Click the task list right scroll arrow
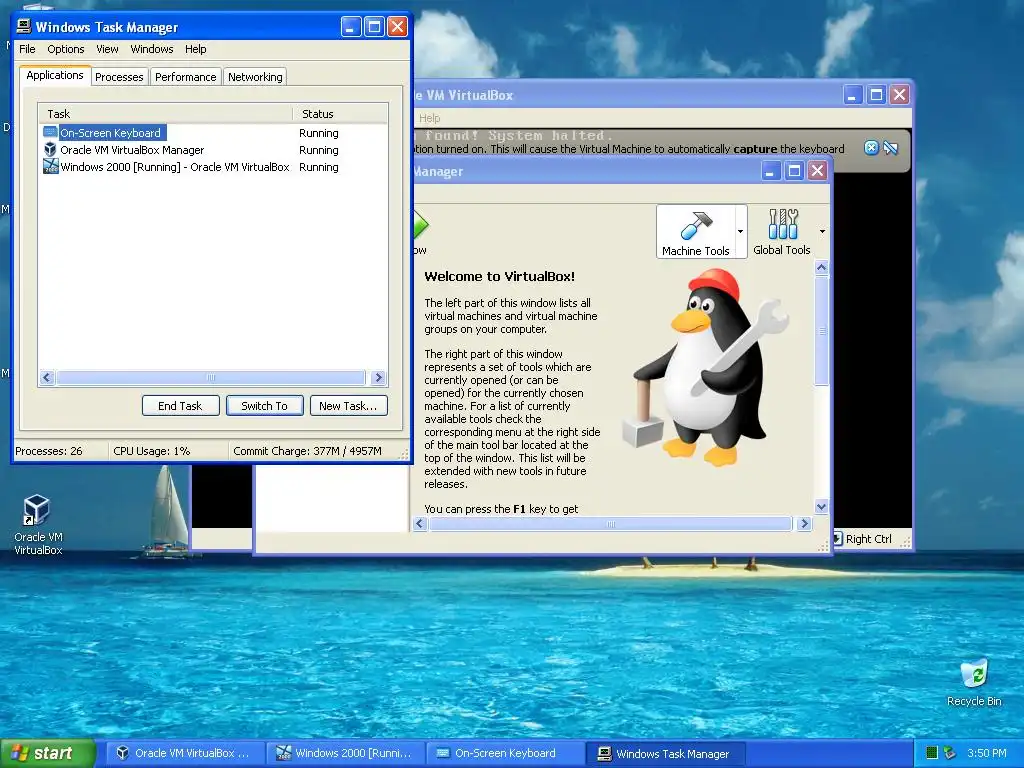This screenshot has width=1024, height=768. click(x=378, y=377)
